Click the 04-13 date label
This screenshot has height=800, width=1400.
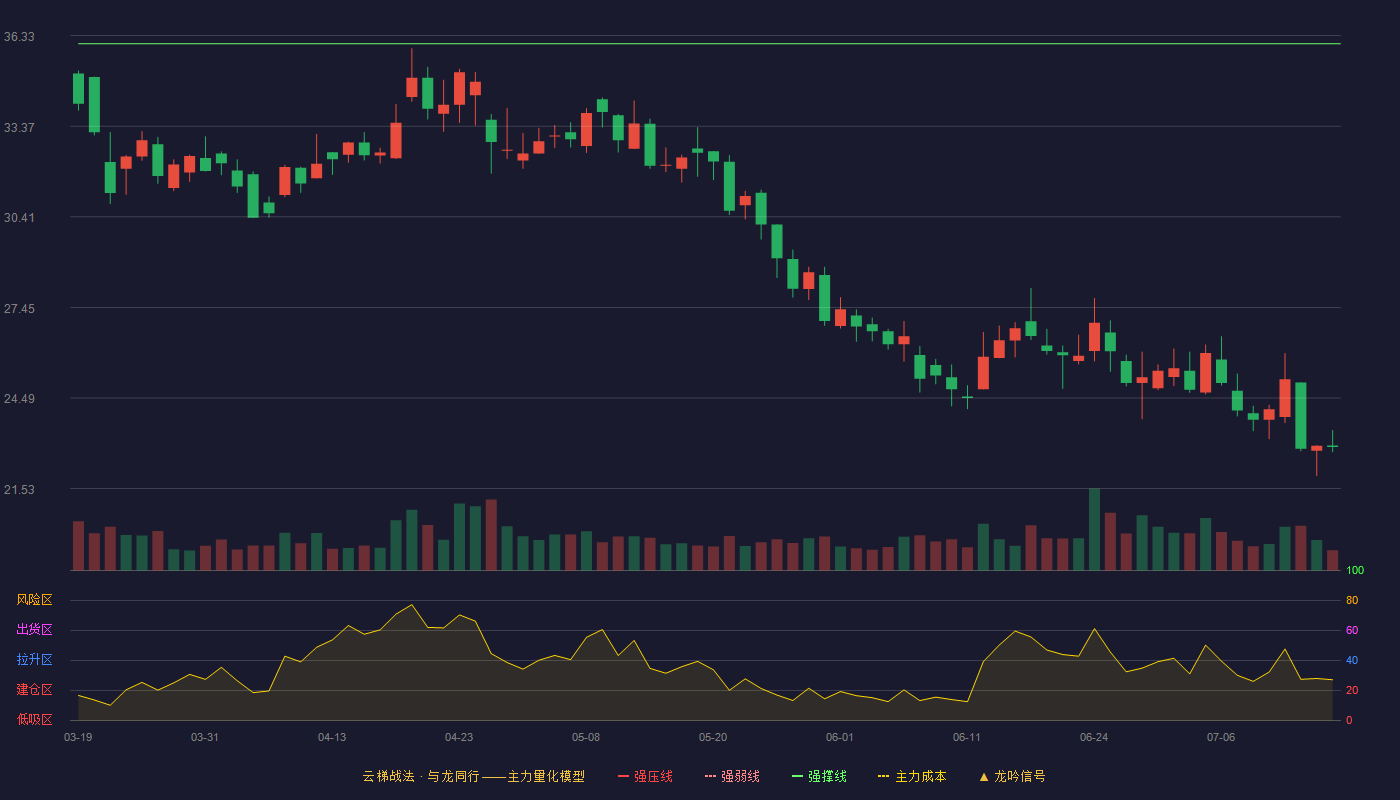pos(332,737)
